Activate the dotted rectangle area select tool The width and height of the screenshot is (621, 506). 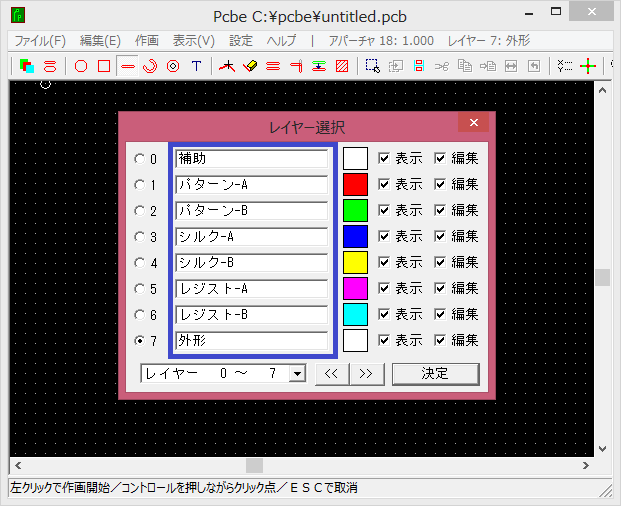click(x=372, y=67)
